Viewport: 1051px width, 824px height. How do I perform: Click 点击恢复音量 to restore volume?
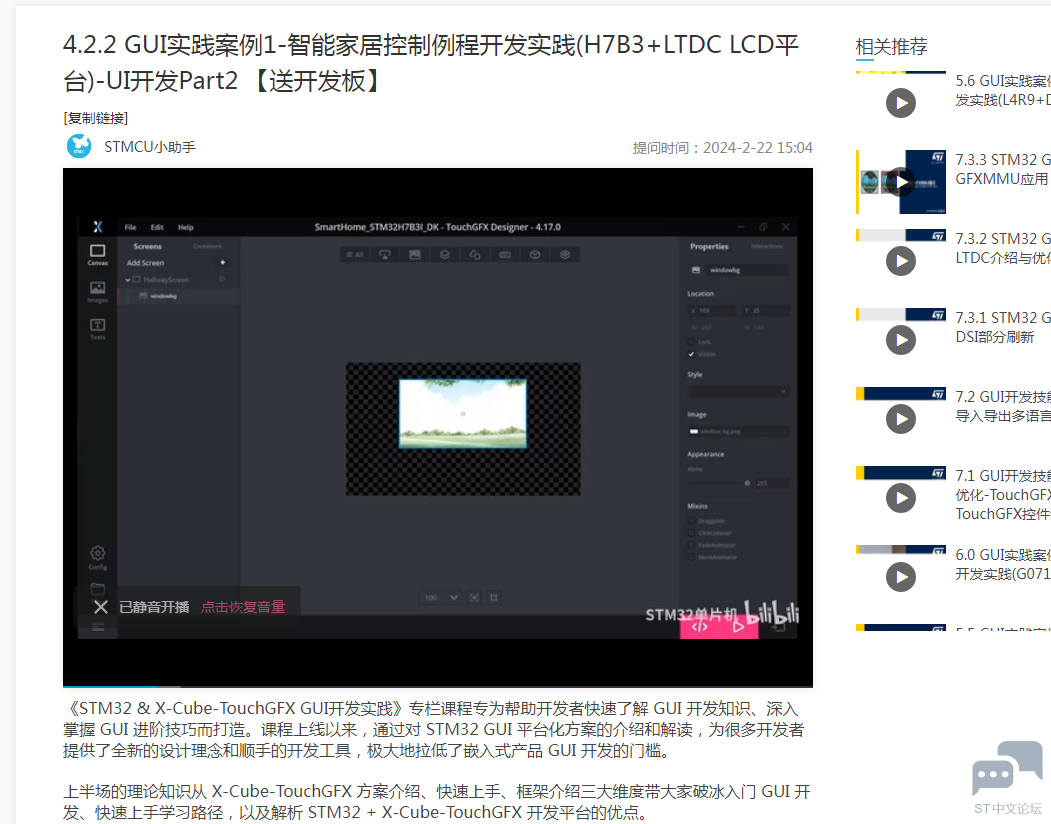(243, 607)
